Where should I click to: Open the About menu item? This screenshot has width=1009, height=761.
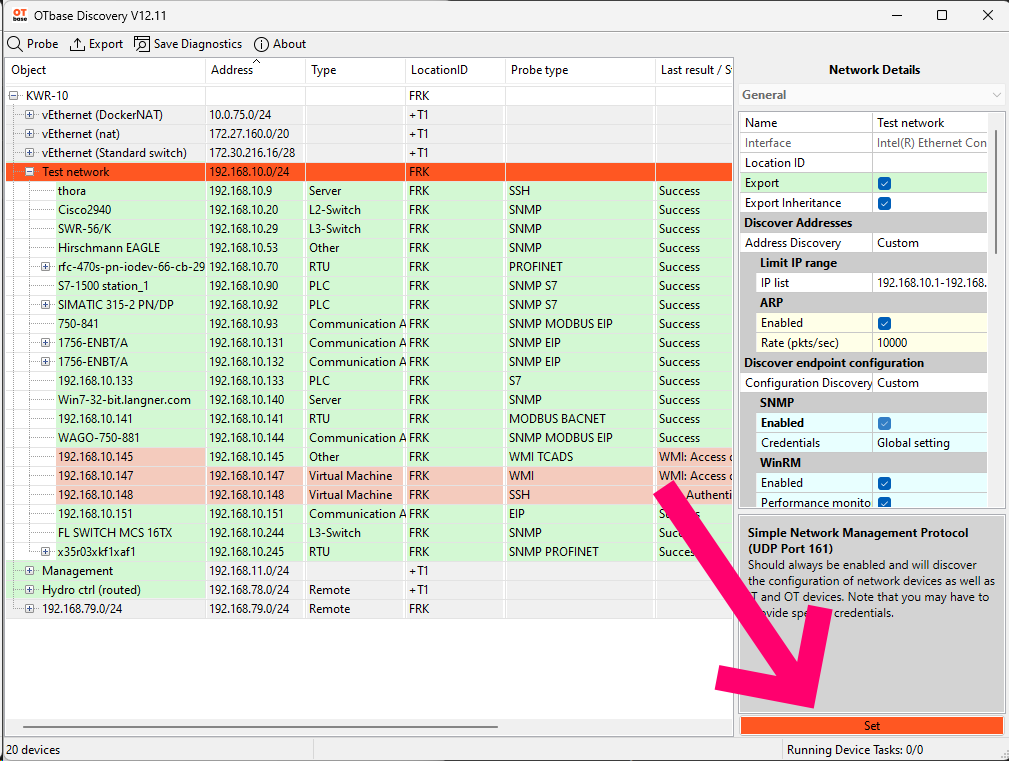point(280,44)
